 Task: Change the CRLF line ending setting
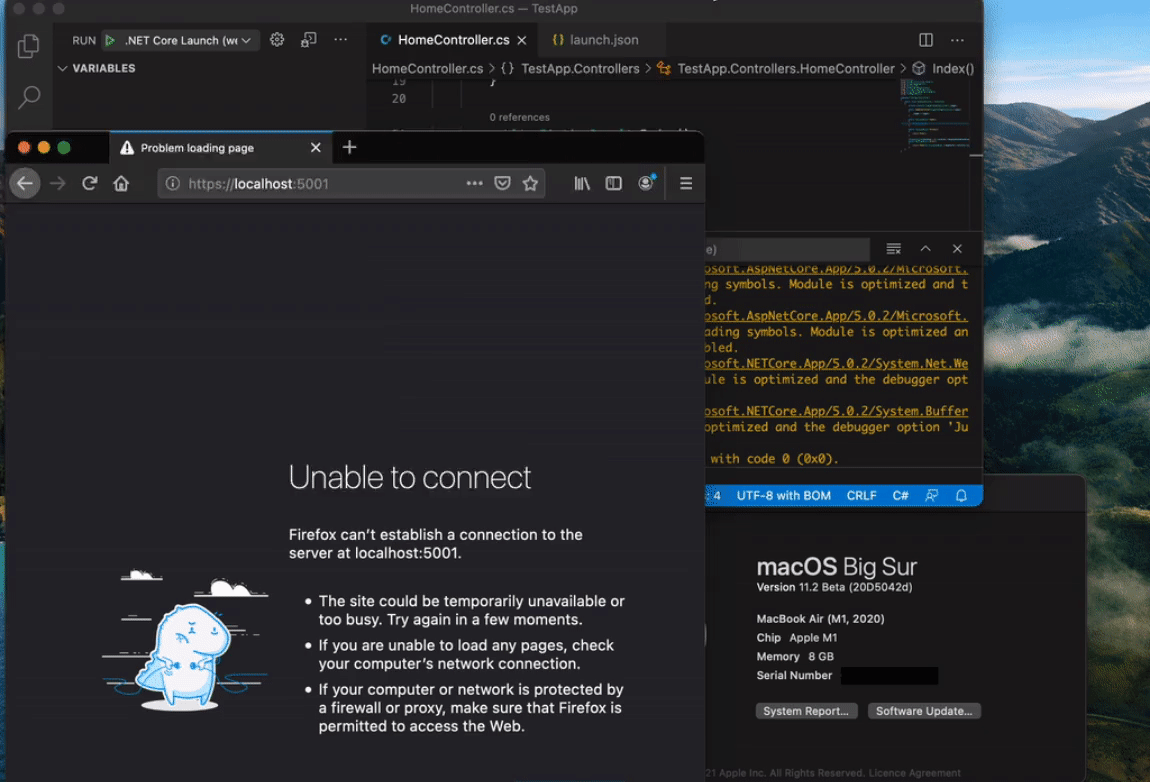pyautogui.click(x=861, y=496)
